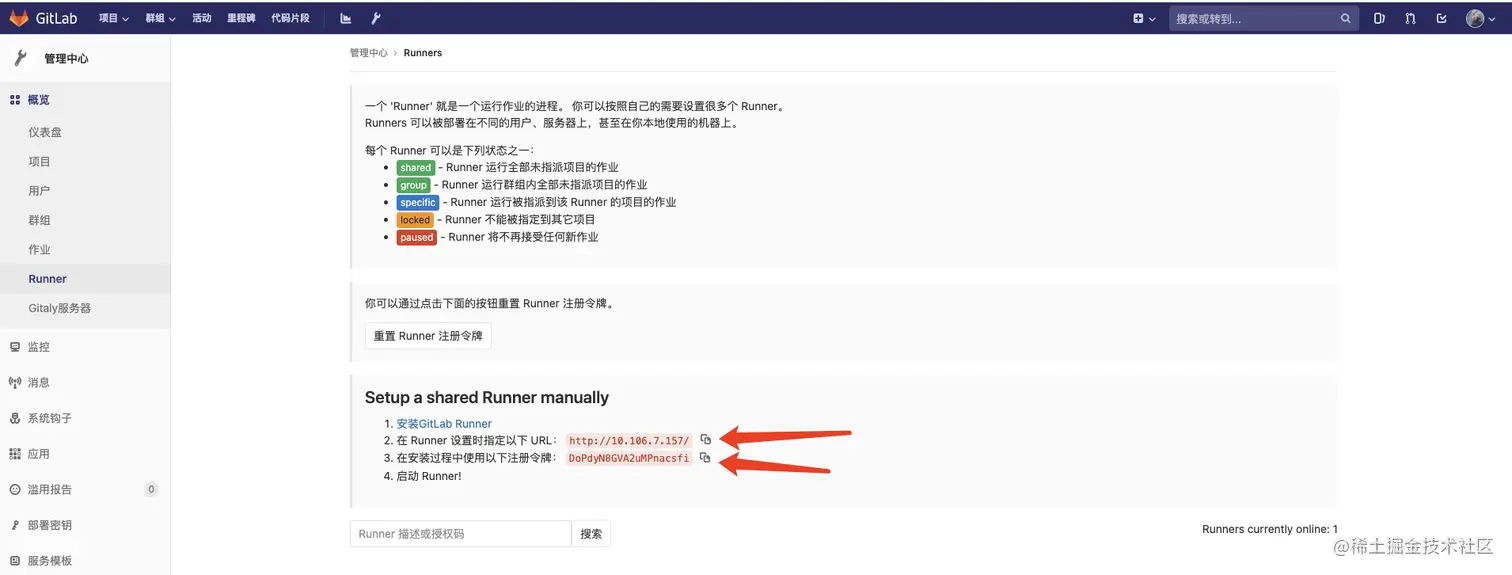Screen dimensions: 1512x575
Task: Click the 滥用报告 count badge 0
Action: (151, 490)
